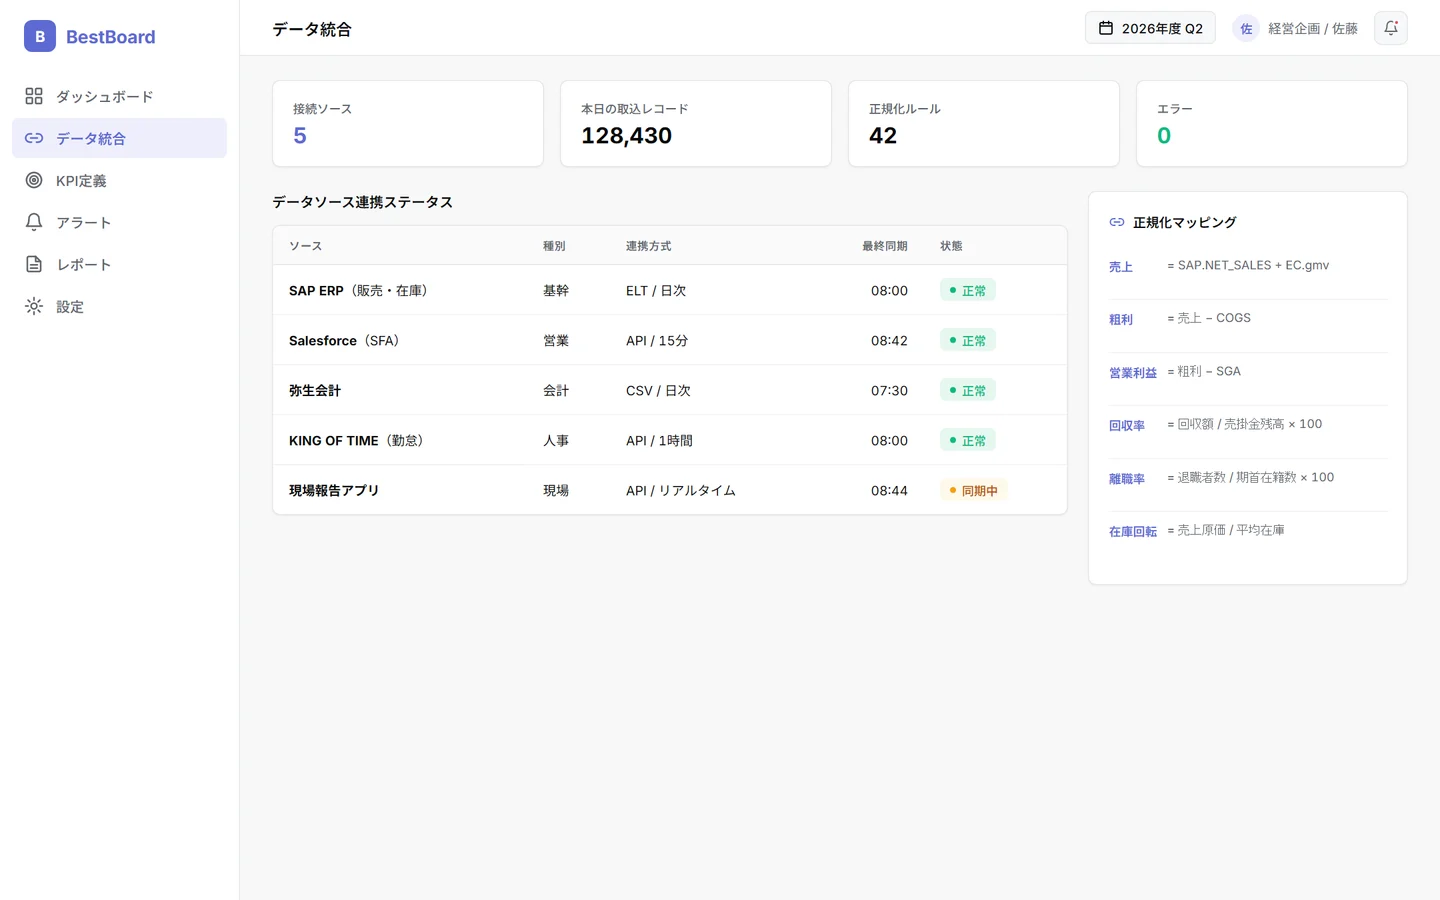Viewport: 1440px width, 900px height.
Task: Click the 佐 user avatar
Action: pos(1246,28)
